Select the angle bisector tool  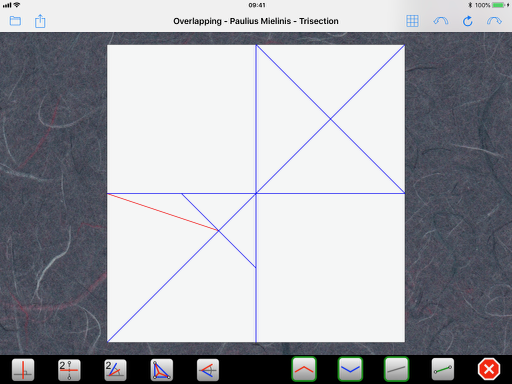click(115, 370)
